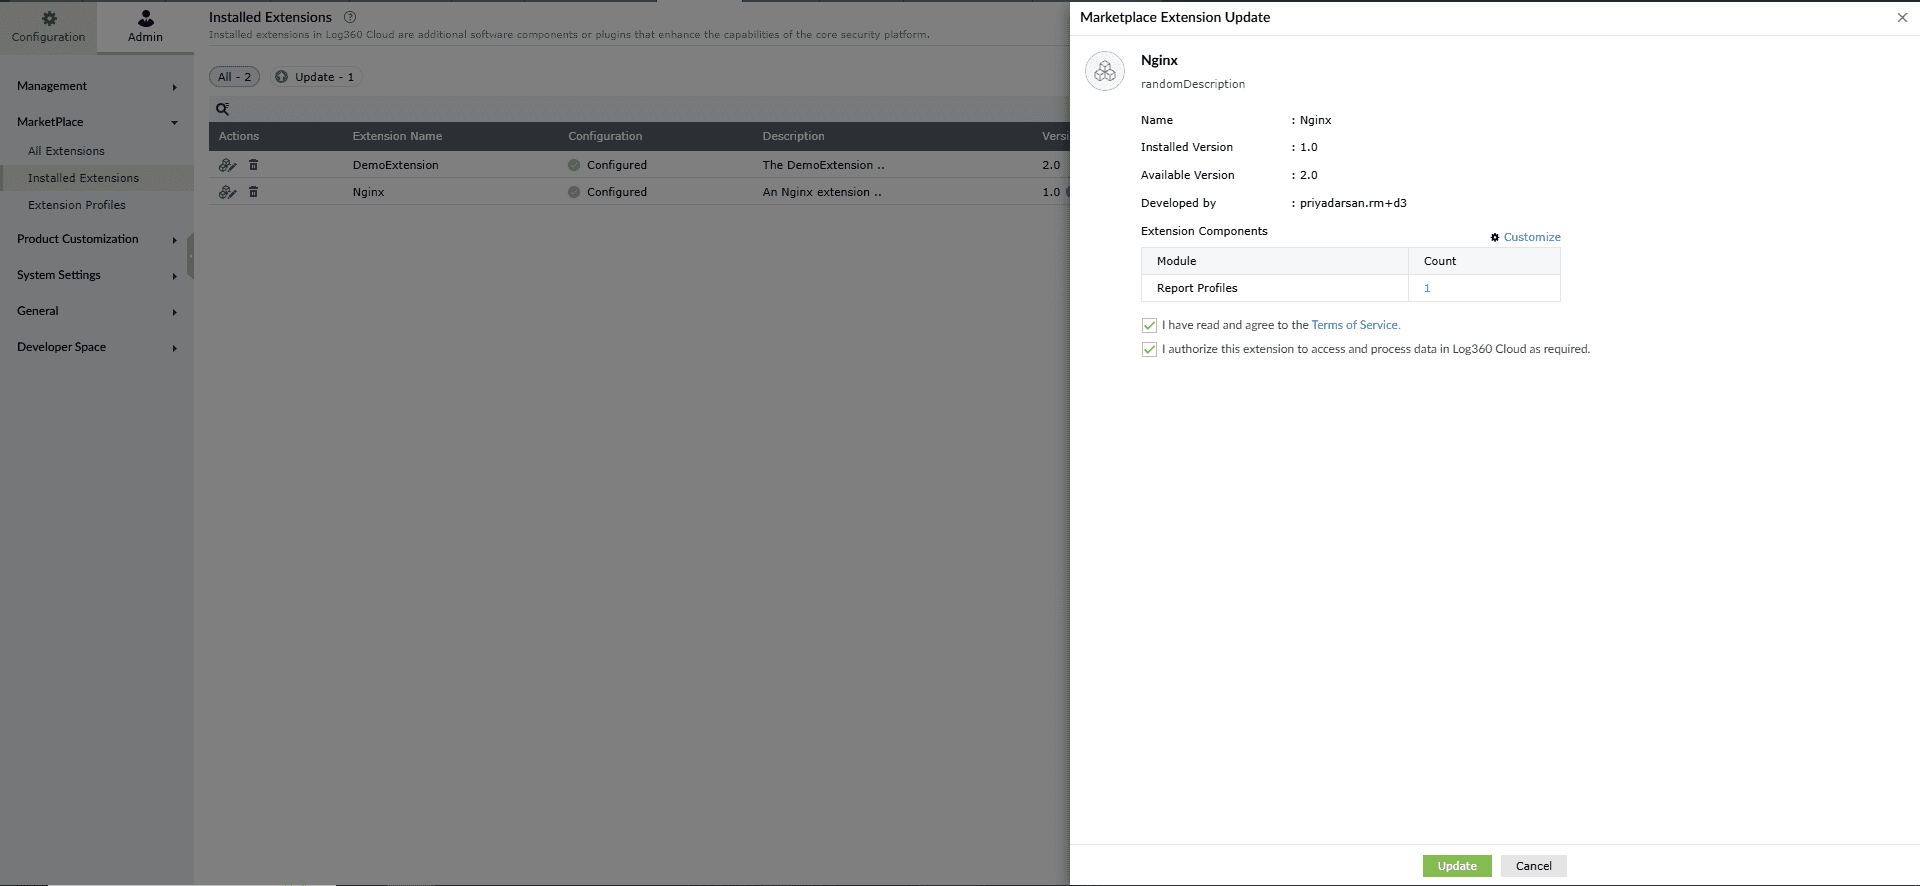Image resolution: width=1920 pixels, height=886 pixels.
Task: Filter list by Update - 1
Action: [316, 77]
